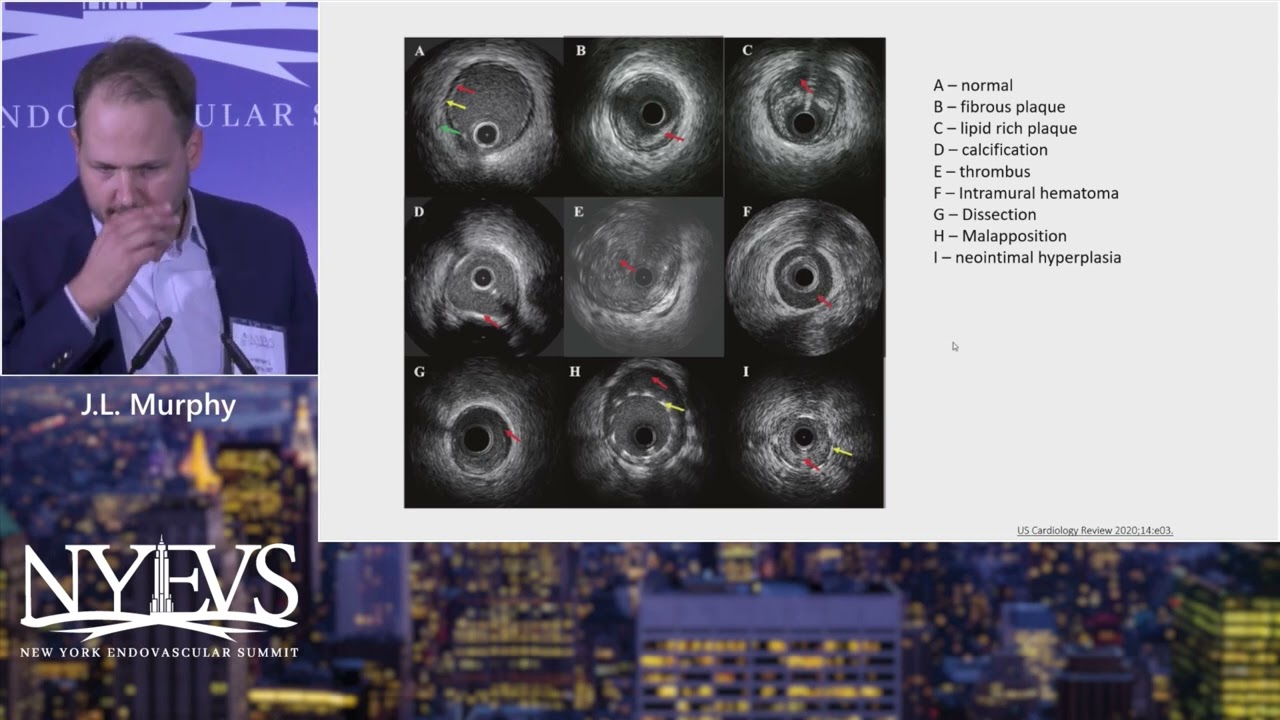Click 'New York Endovascular Summit' caption
The height and width of the screenshot is (720, 1280).
pos(159,652)
